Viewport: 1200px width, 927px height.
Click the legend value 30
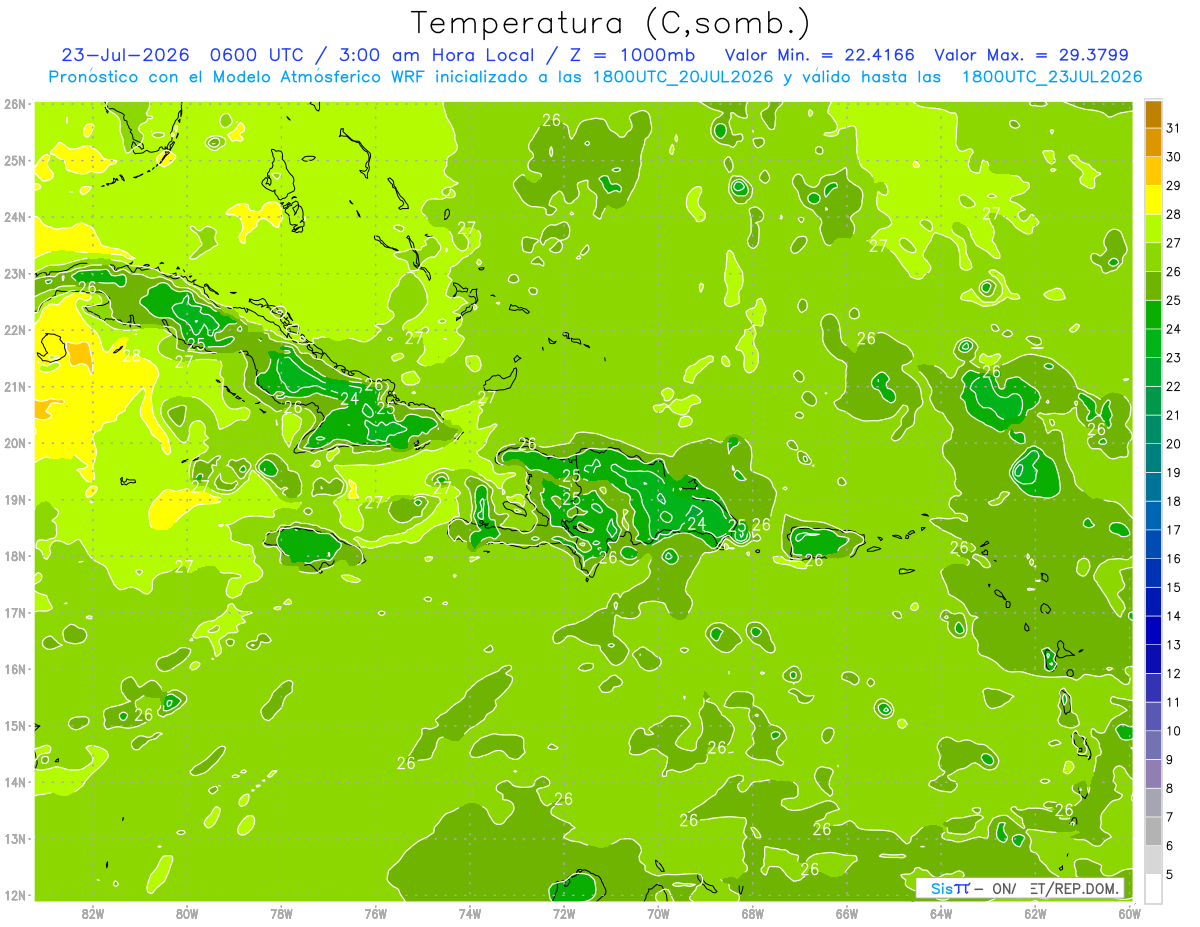tap(1174, 157)
